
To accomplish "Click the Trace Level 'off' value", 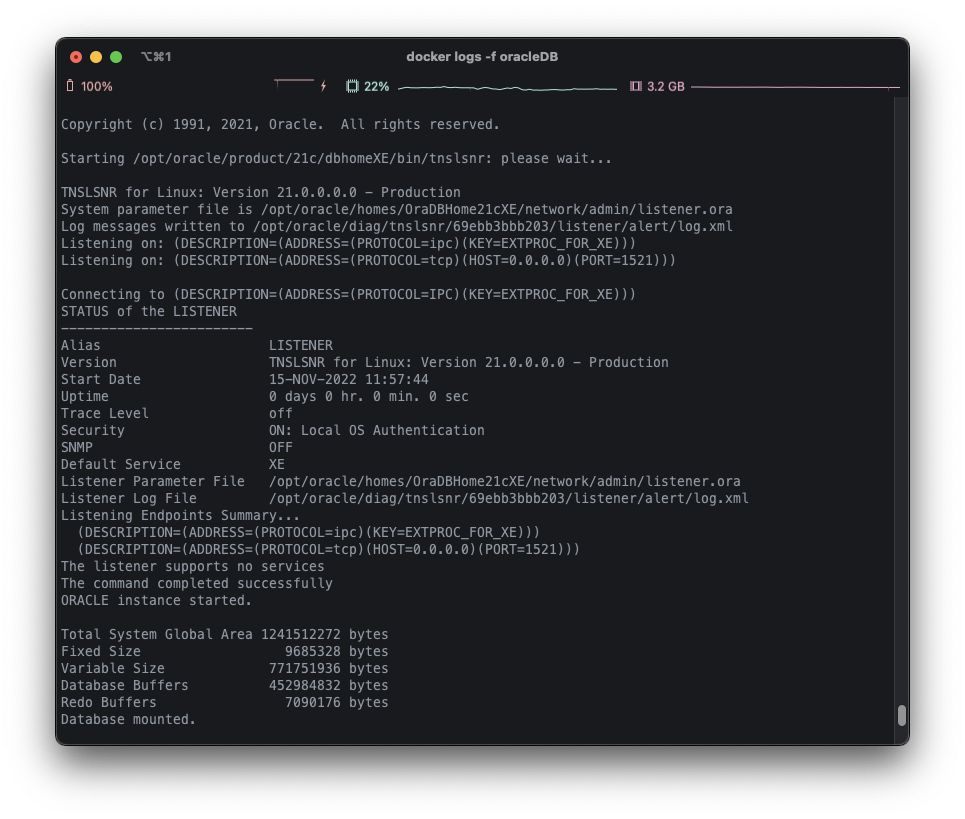I will [x=280, y=413].
